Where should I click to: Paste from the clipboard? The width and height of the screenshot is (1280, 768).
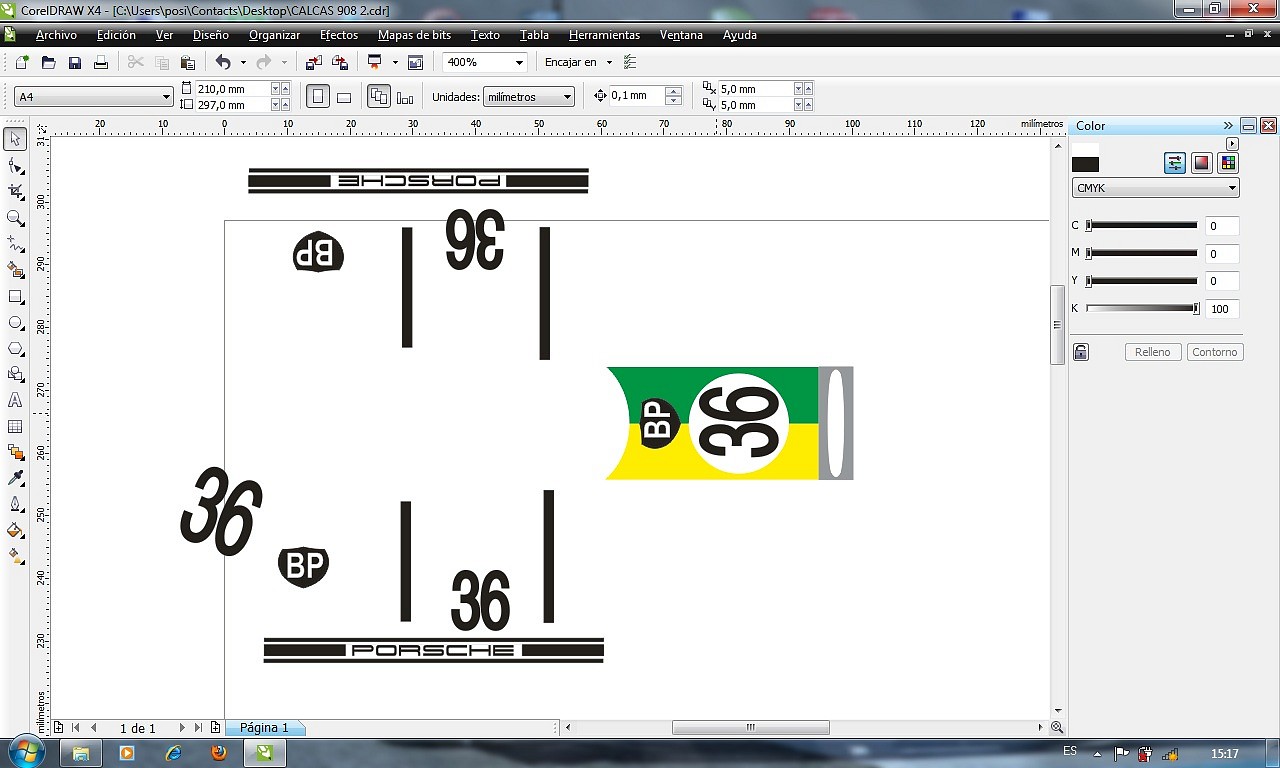click(x=187, y=62)
